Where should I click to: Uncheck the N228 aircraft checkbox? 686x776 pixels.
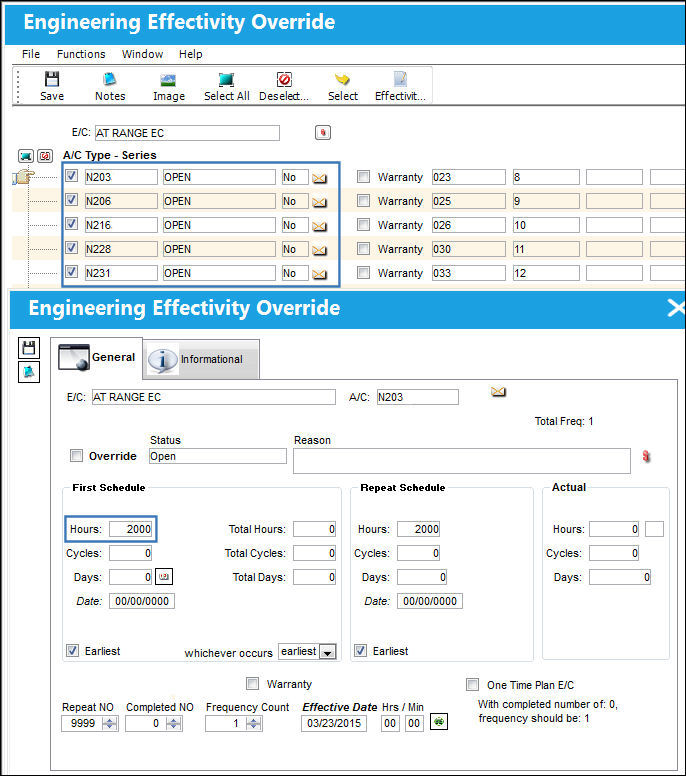[x=71, y=247]
